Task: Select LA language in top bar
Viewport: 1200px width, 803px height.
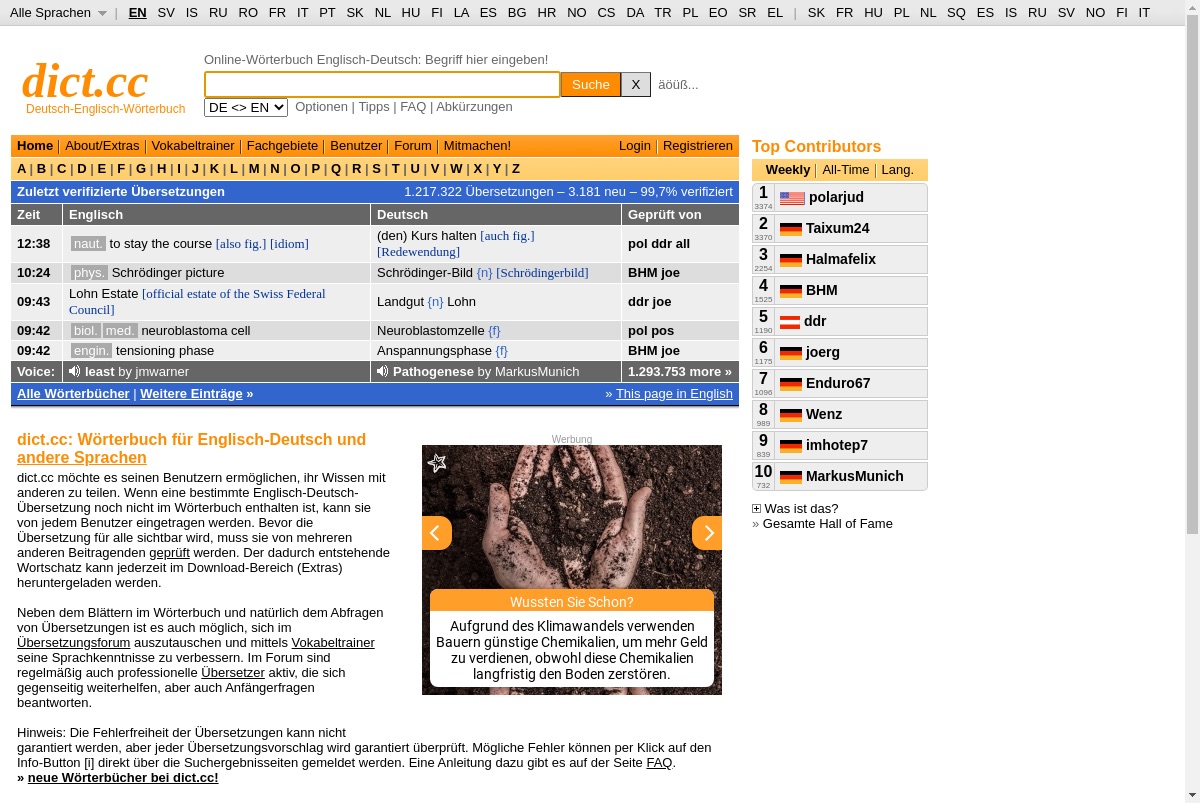Action: pyautogui.click(x=461, y=13)
